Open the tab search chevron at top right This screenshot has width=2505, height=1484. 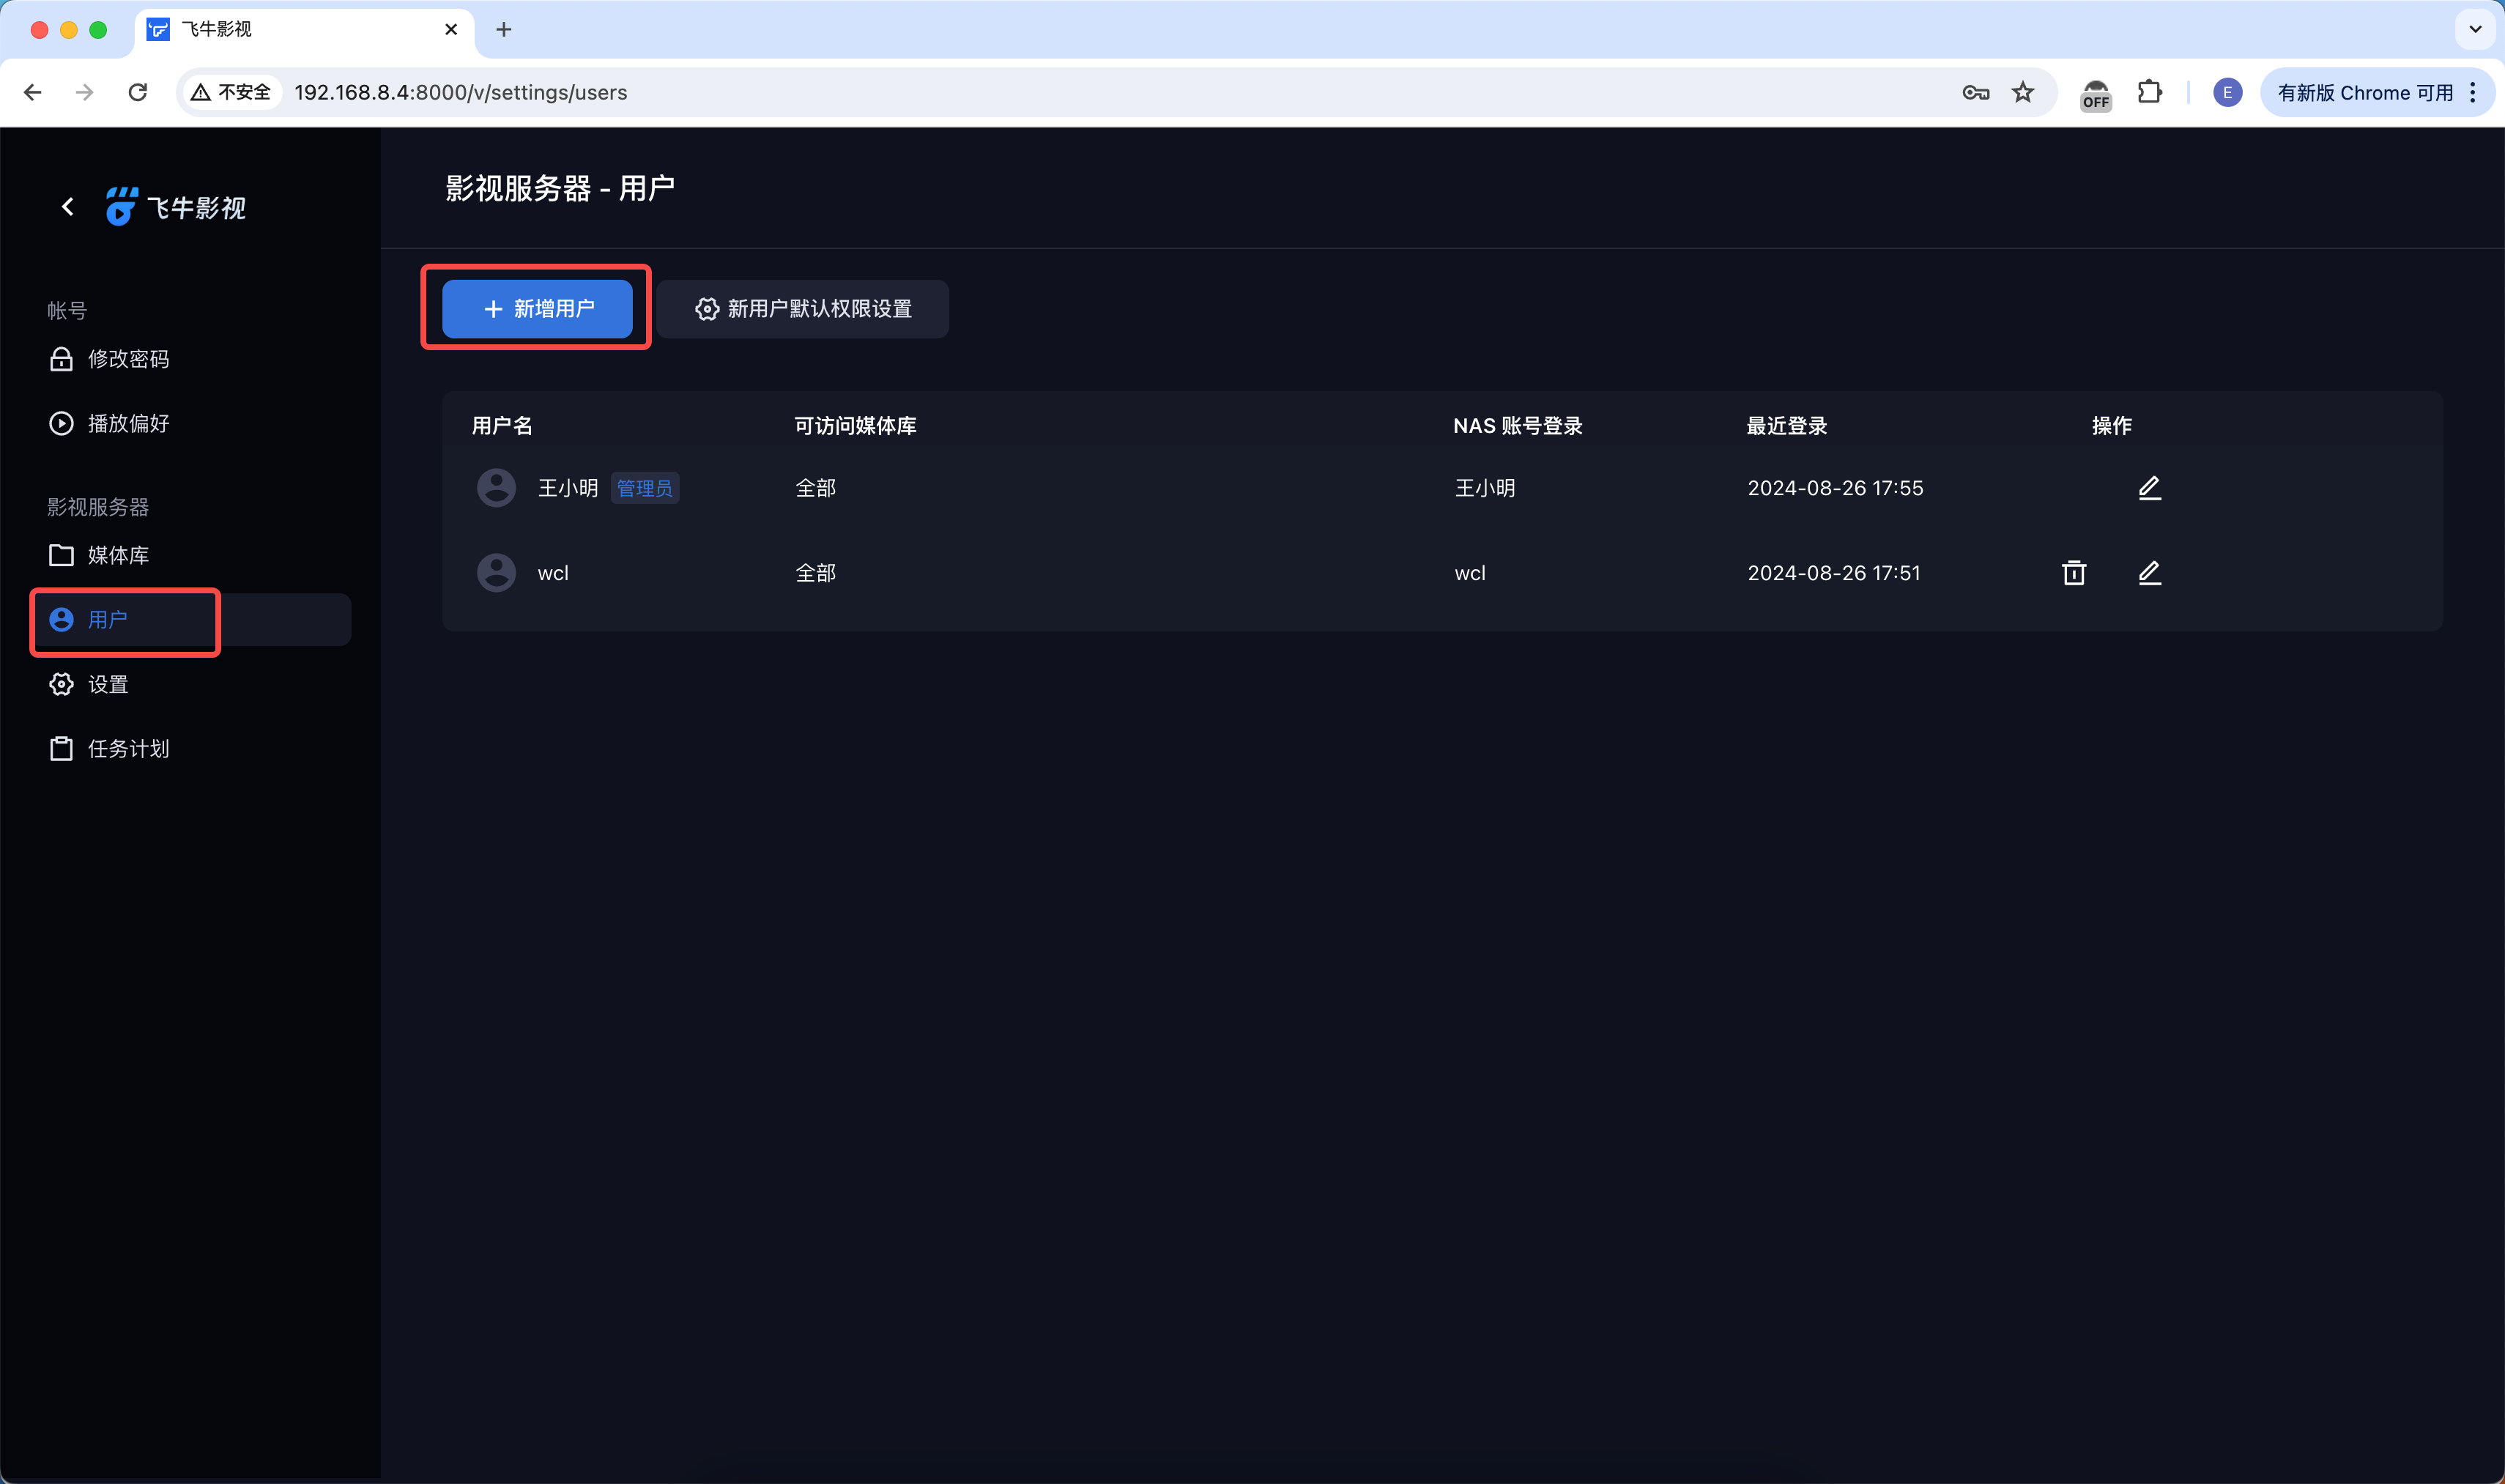point(2474,30)
